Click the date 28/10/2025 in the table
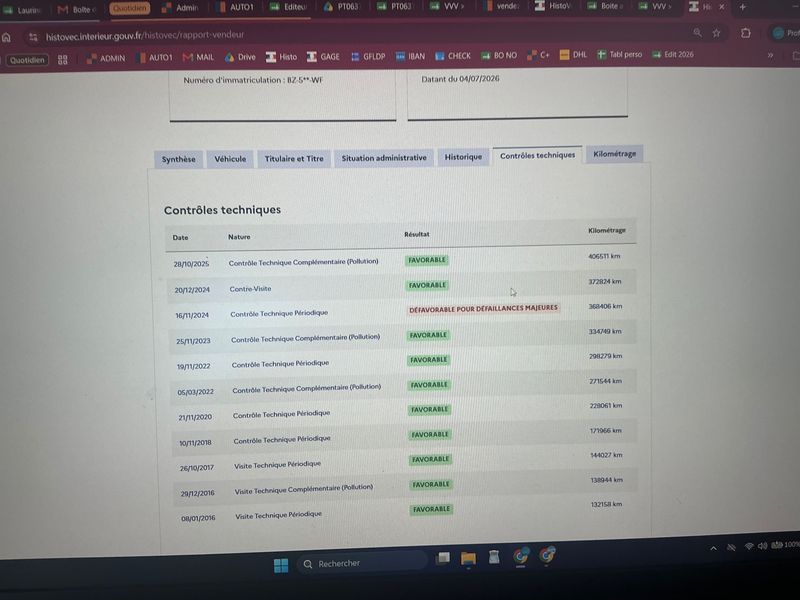This screenshot has width=800, height=600. [191, 264]
